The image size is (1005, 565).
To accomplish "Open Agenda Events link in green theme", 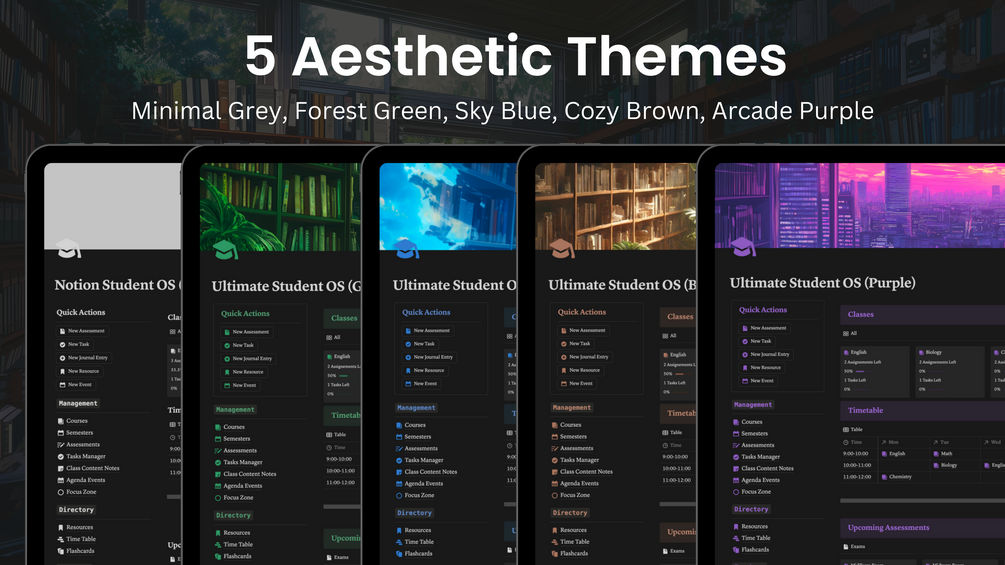I will click(x=242, y=486).
